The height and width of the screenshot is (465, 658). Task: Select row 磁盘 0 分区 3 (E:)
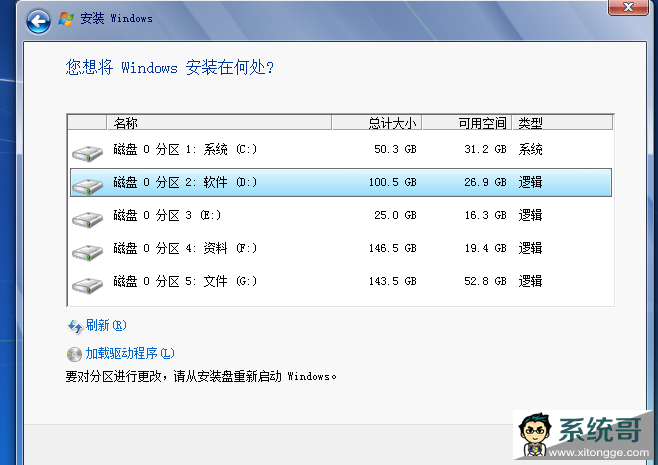(x=341, y=215)
